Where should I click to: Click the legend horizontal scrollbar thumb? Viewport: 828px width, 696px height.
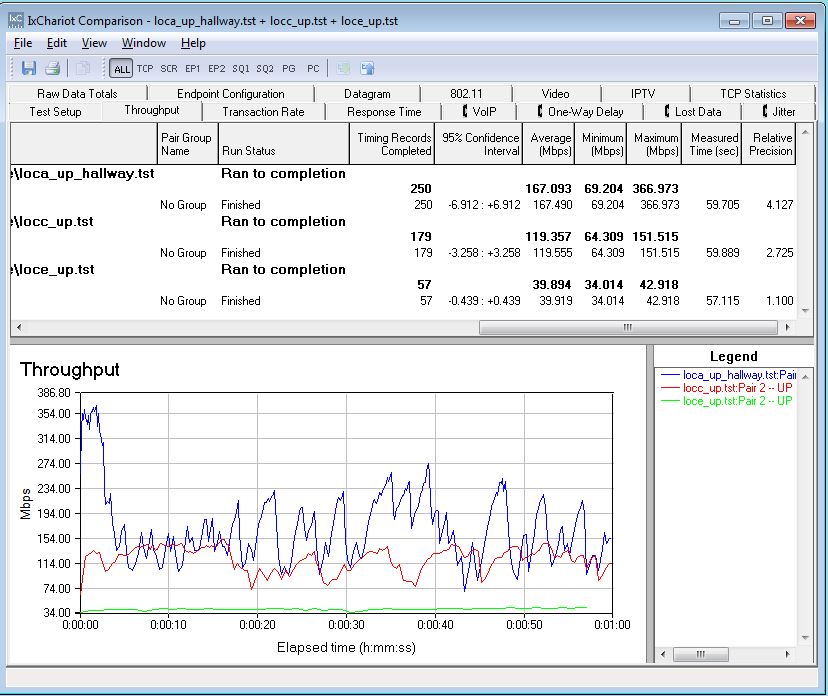[701, 654]
